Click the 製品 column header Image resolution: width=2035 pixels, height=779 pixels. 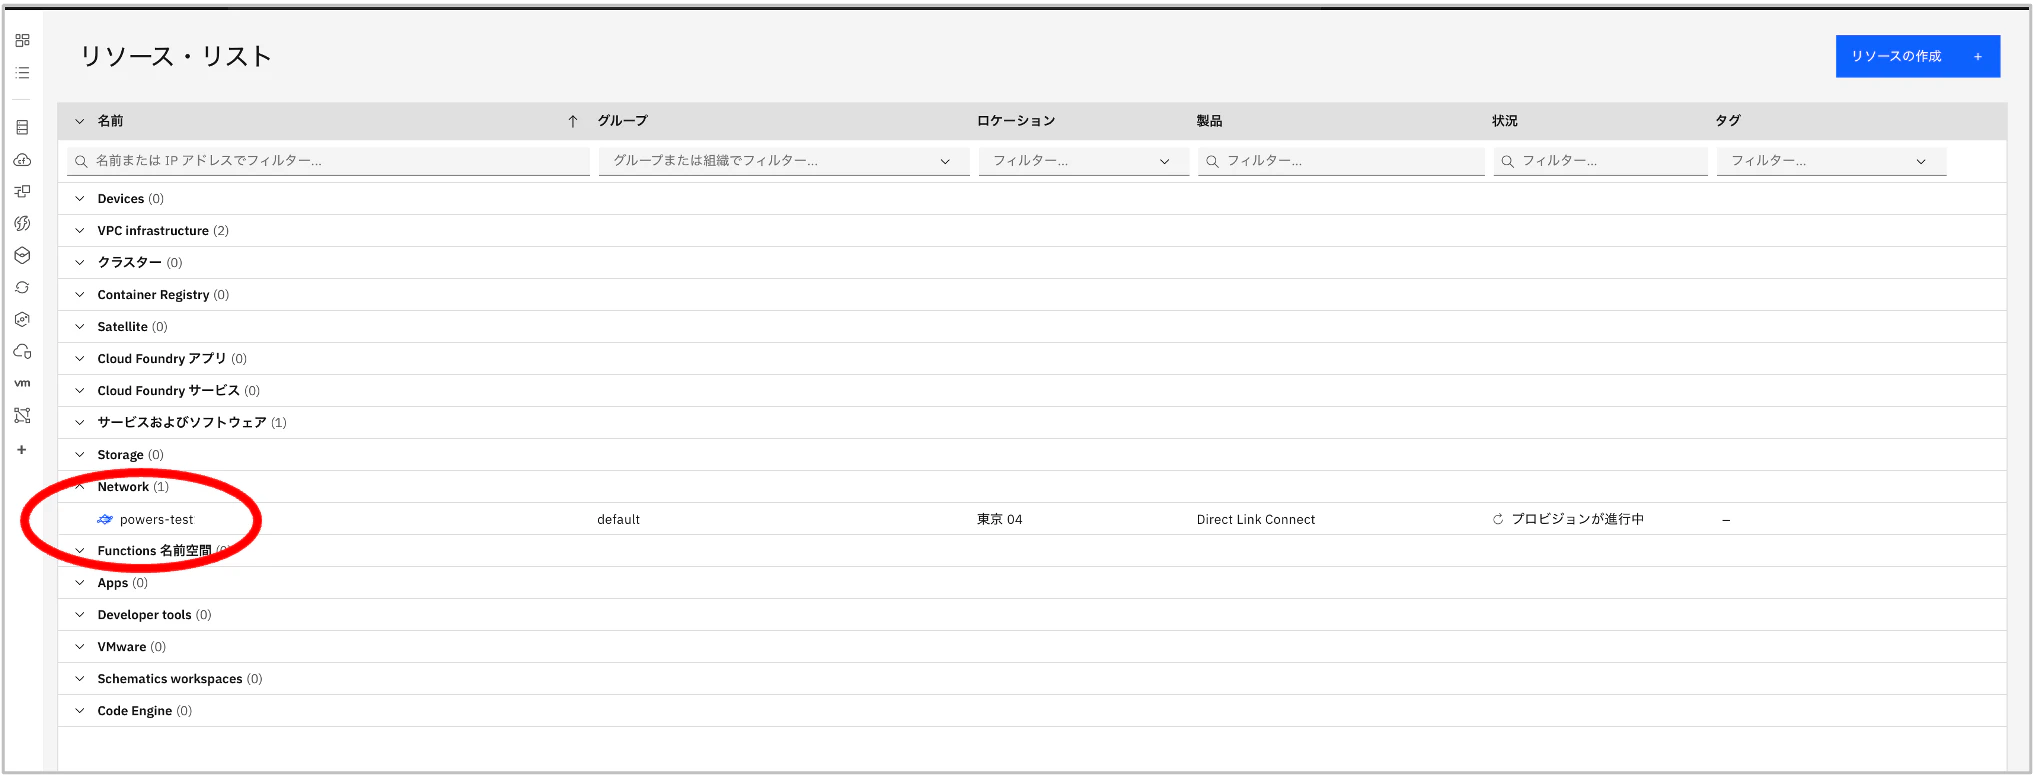1209,121
